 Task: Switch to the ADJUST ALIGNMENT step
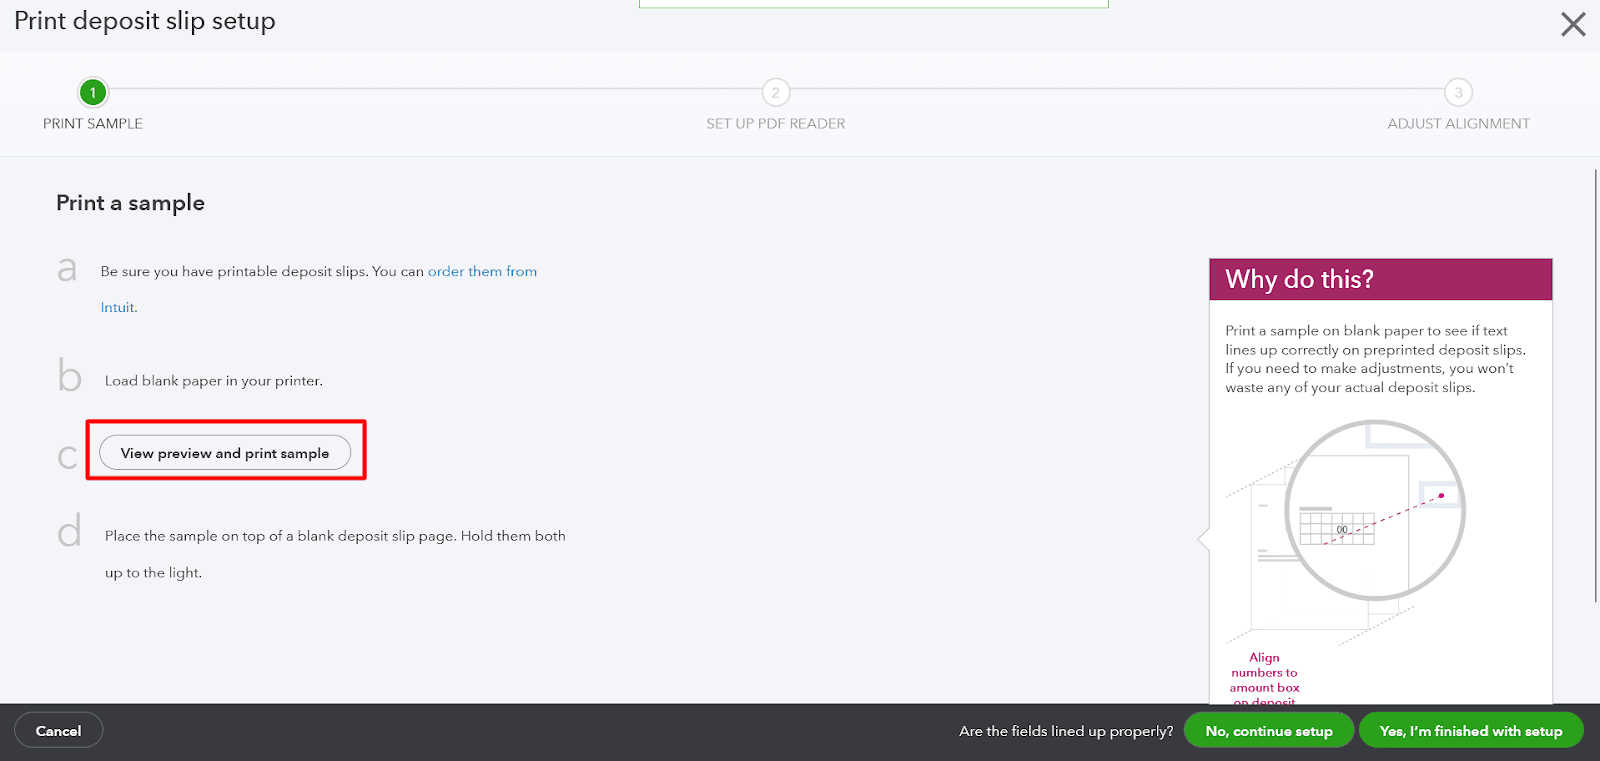(x=1458, y=124)
